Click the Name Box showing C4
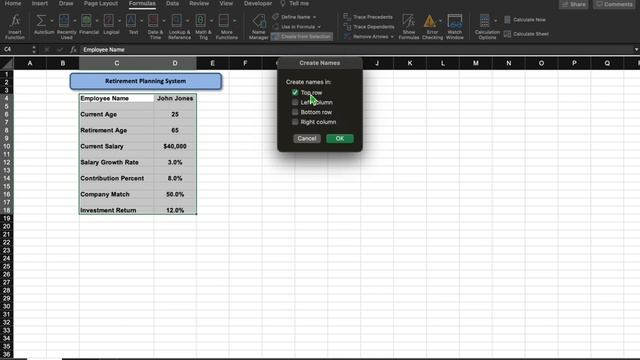The image size is (640, 360). pyautogui.click(x=16, y=49)
